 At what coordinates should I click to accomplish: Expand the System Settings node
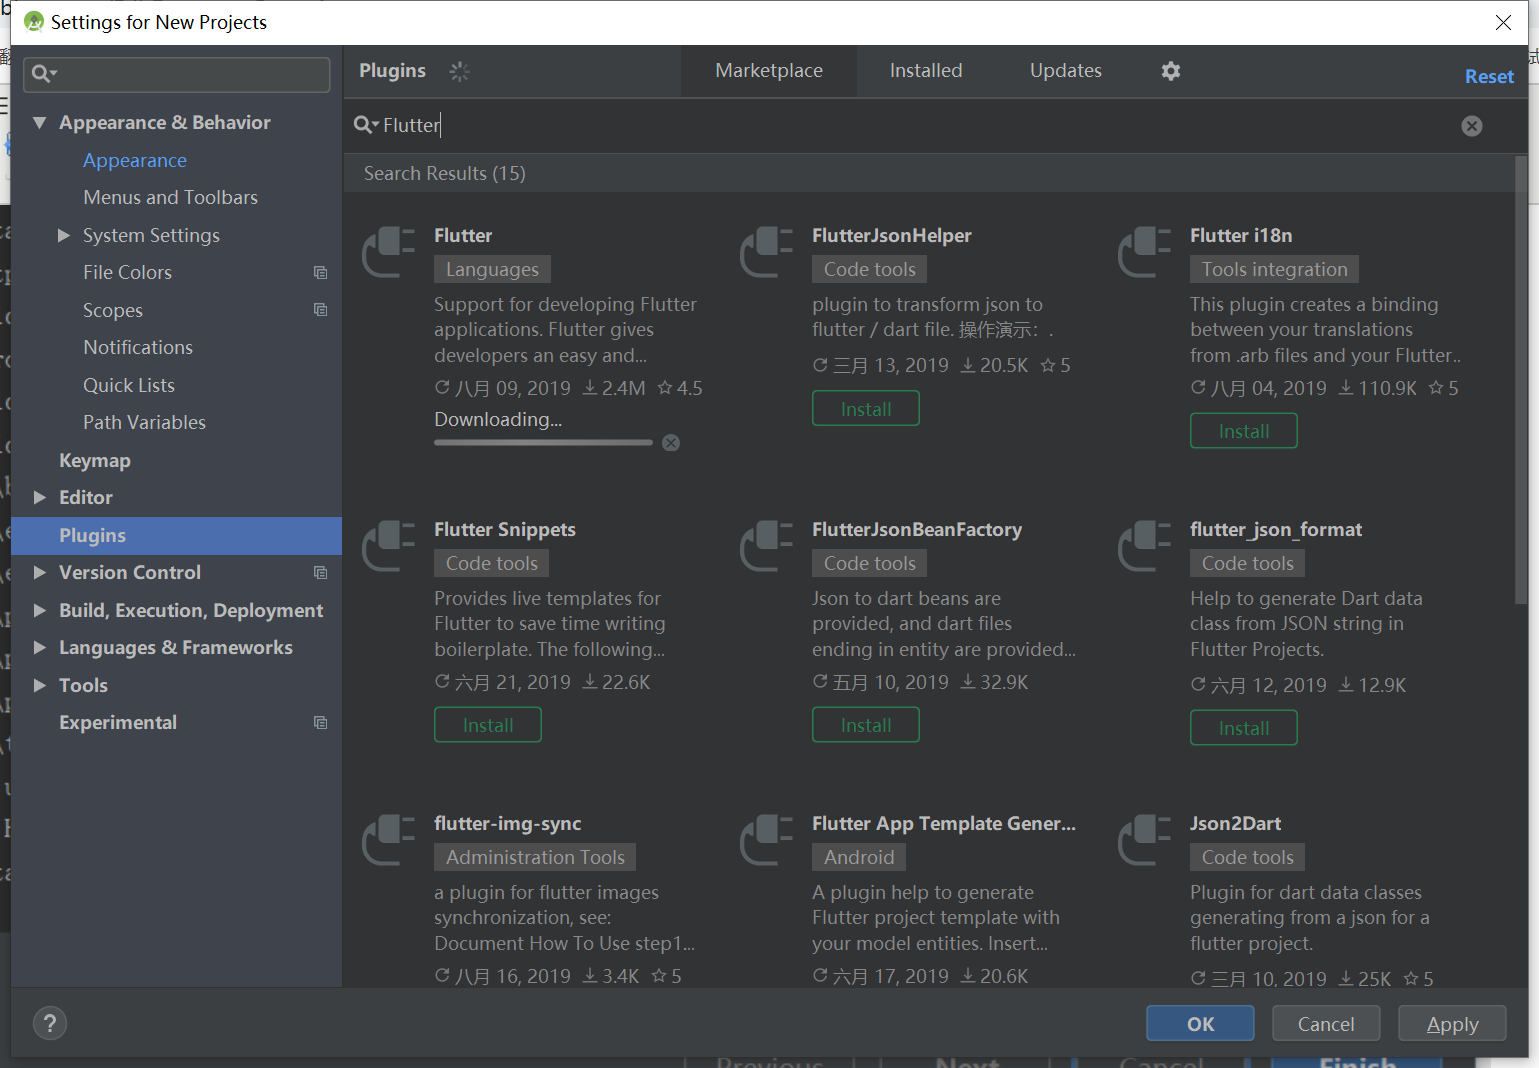coord(64,235)
